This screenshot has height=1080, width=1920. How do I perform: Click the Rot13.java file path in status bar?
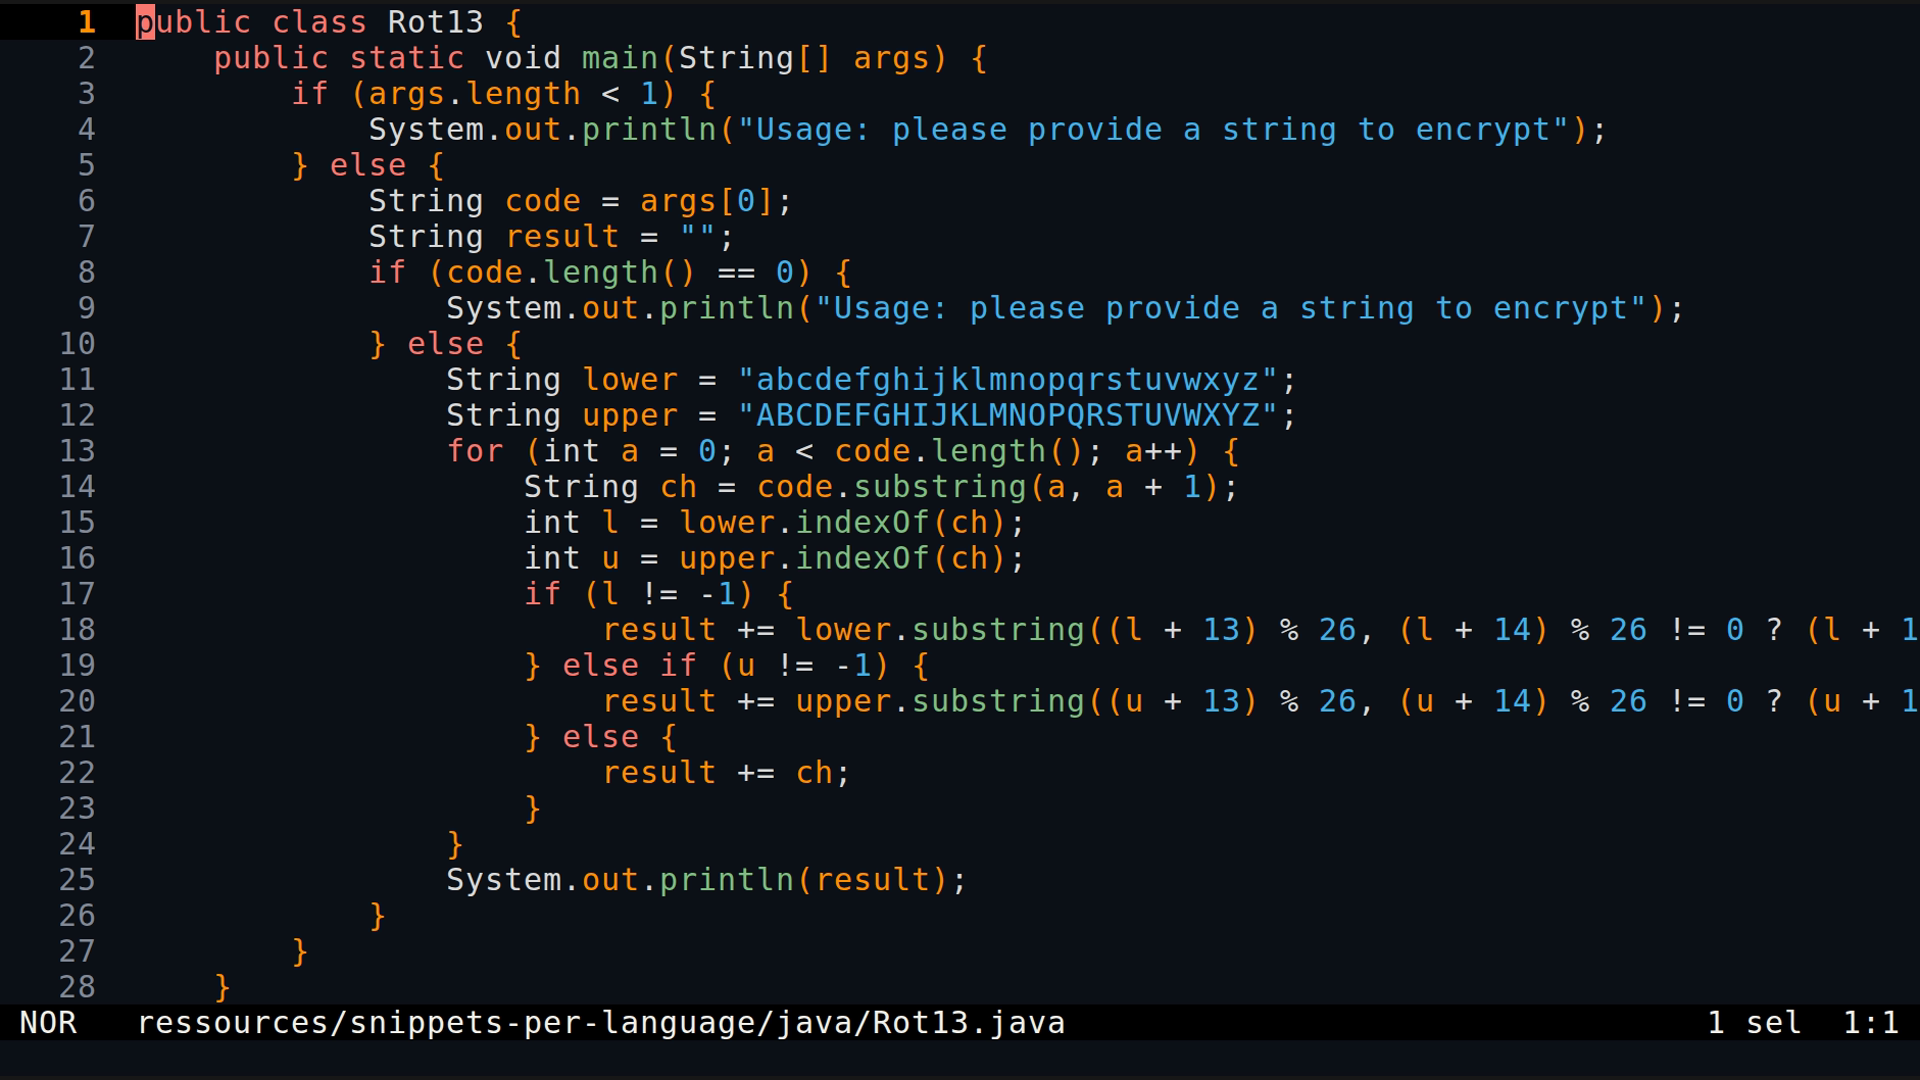(x=600, y=1022)
